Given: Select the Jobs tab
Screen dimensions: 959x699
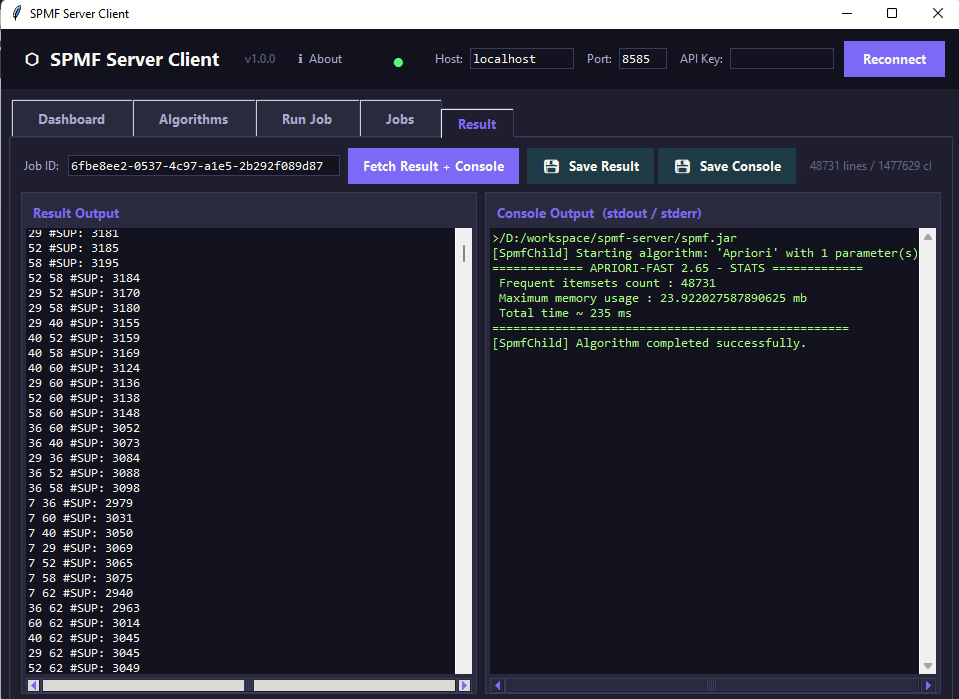Looking at the screenshot, I should pyautogui.click(x=400, y=119).
